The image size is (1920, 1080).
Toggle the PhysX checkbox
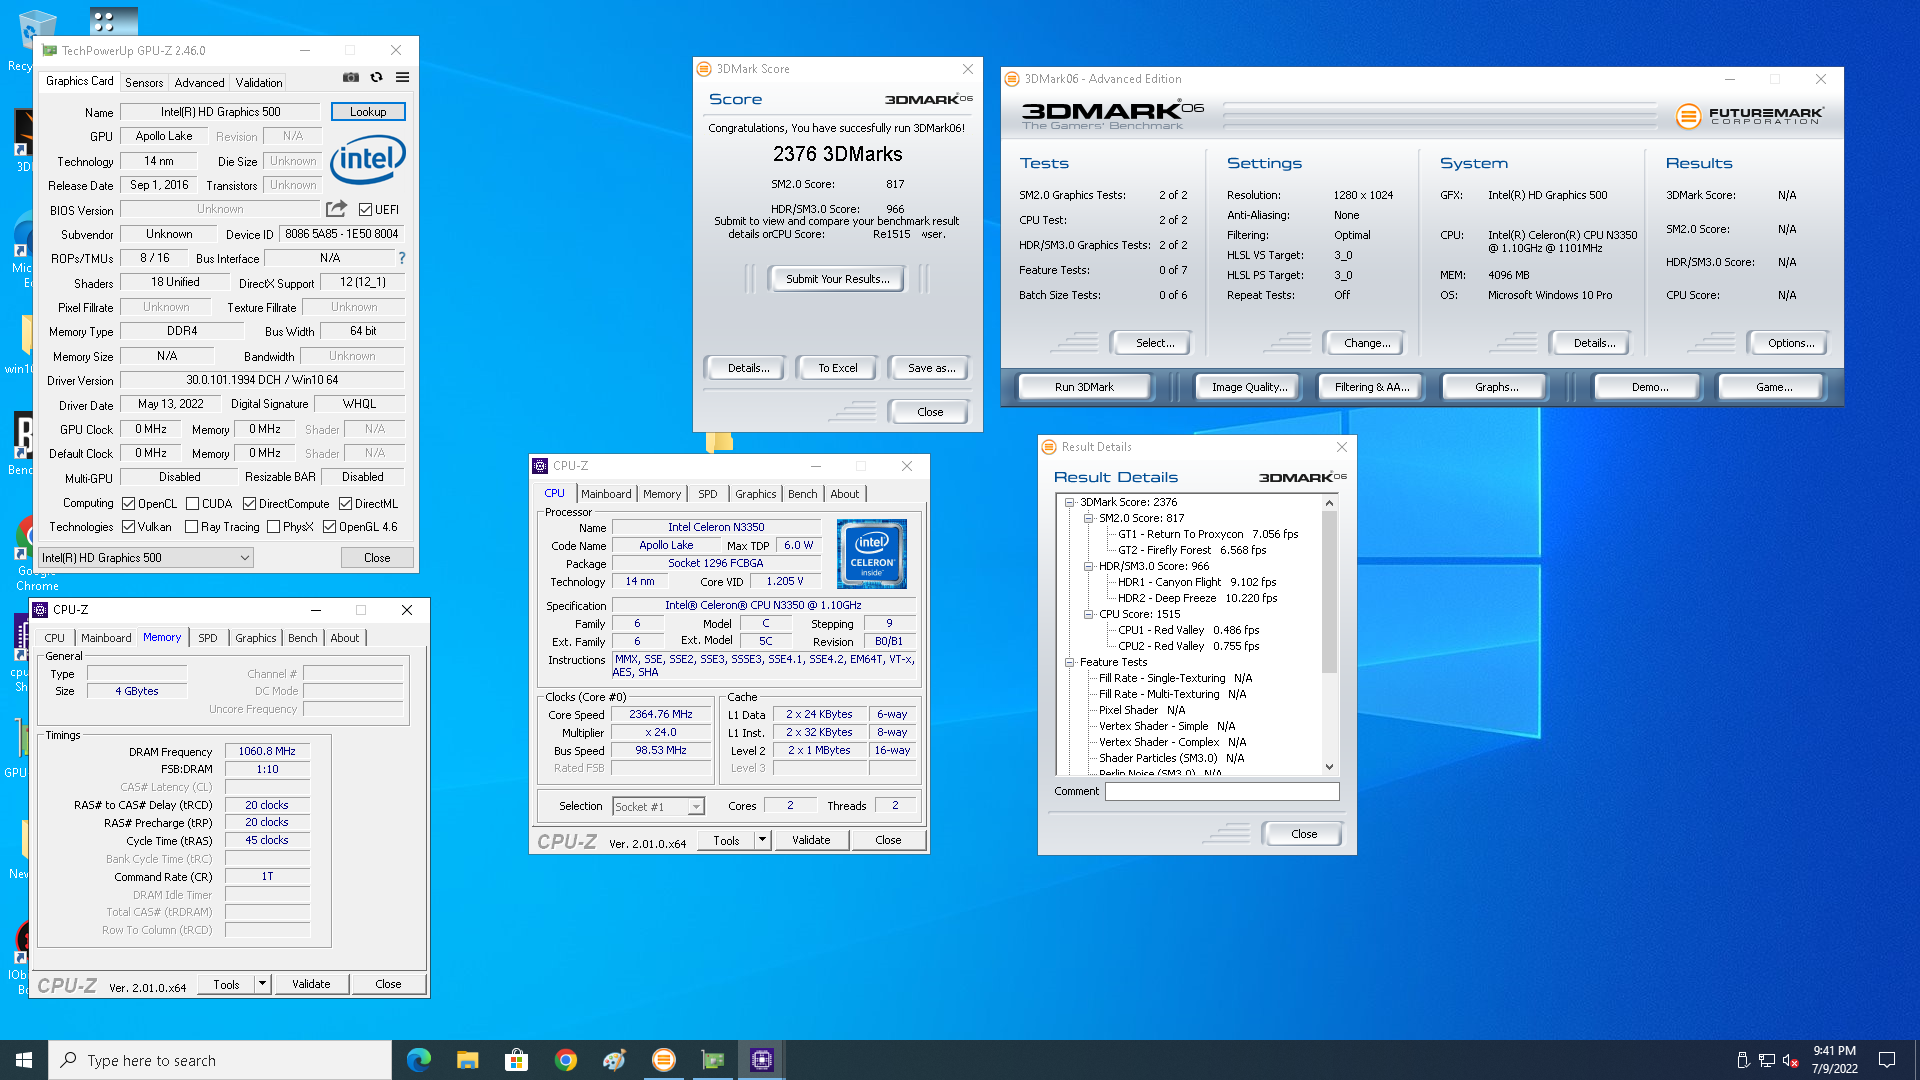click(x=273, y=527)
